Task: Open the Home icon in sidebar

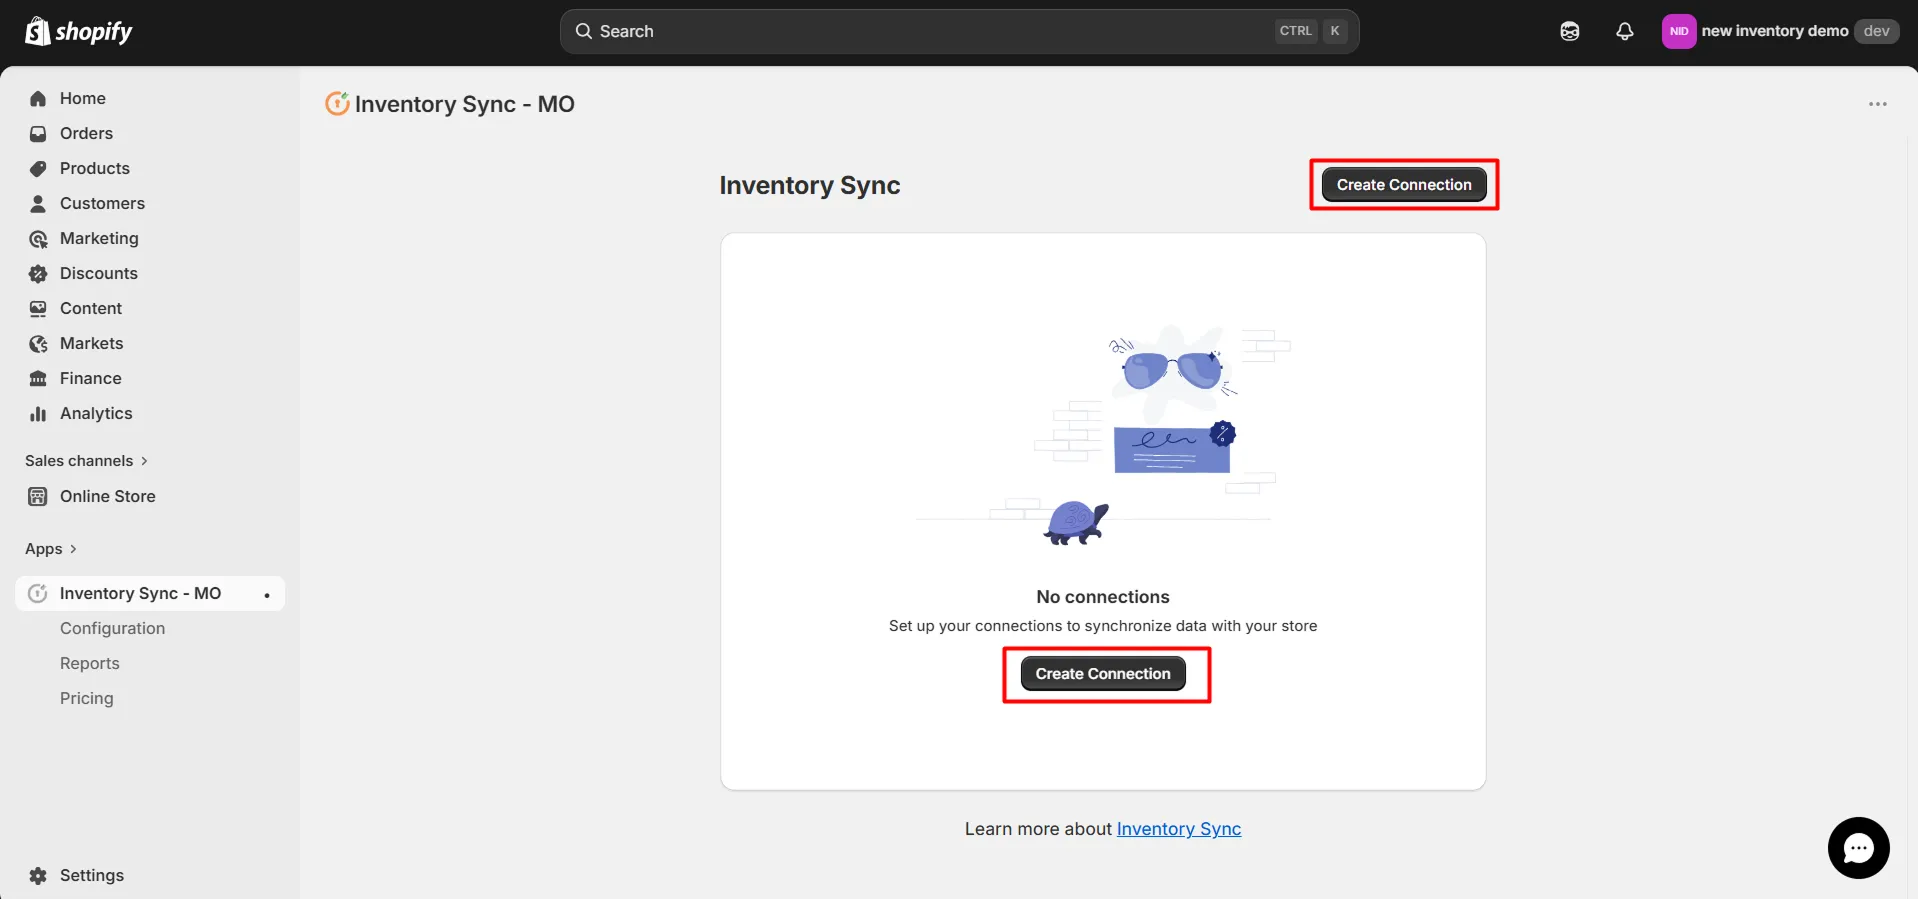Action: pos(38,98)
